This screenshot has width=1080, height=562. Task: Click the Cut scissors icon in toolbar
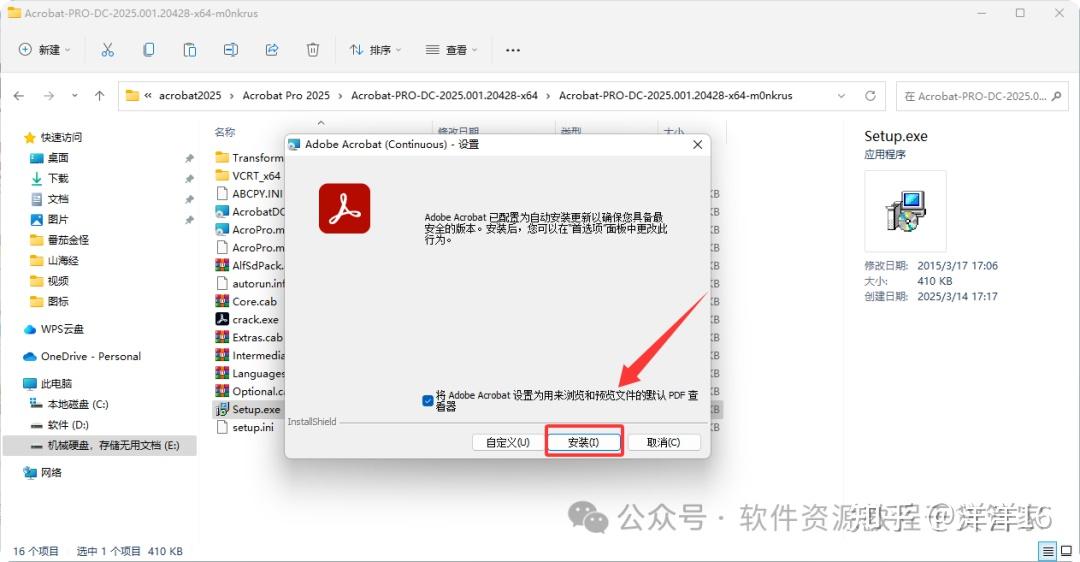[x=107, y=50]
